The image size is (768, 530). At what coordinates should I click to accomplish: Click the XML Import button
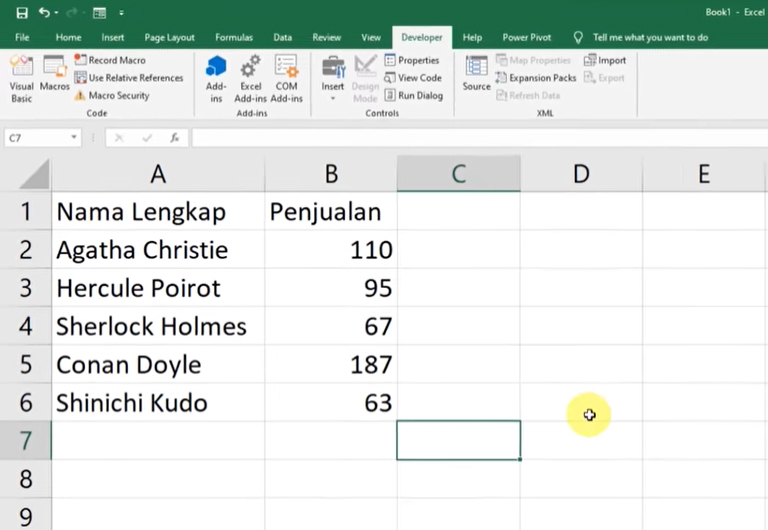click(605, 61)
